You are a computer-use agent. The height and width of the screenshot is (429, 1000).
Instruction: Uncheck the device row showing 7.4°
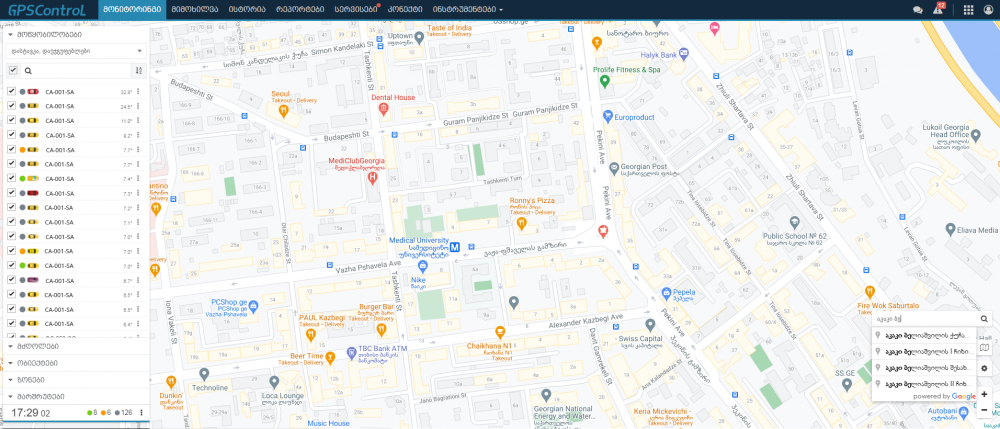(11, 178)
